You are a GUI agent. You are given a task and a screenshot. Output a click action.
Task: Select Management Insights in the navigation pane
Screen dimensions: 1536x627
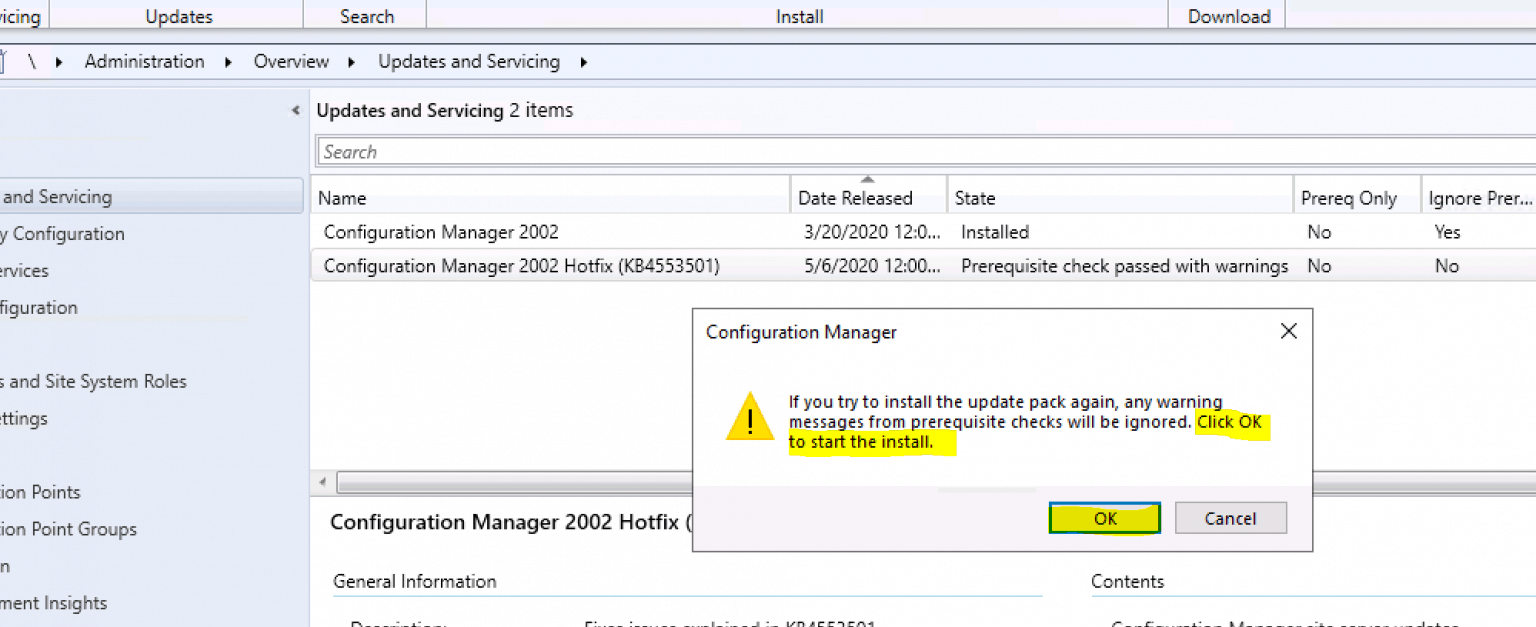click(x=53, y=603)
